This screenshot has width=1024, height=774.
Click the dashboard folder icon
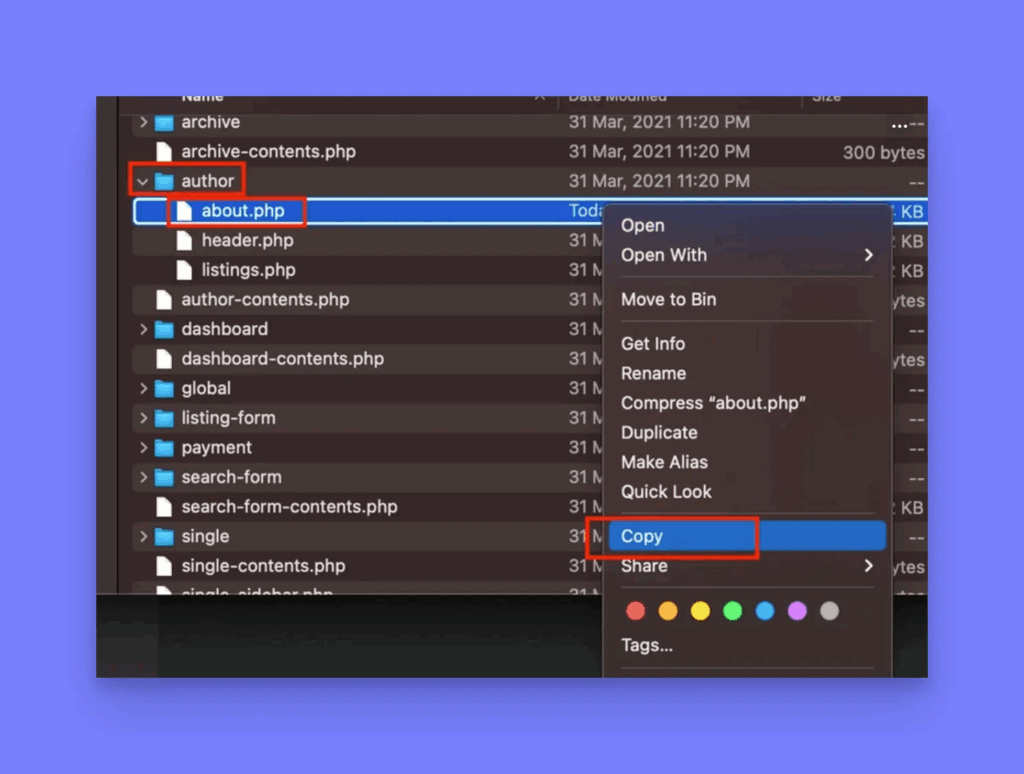164,329
